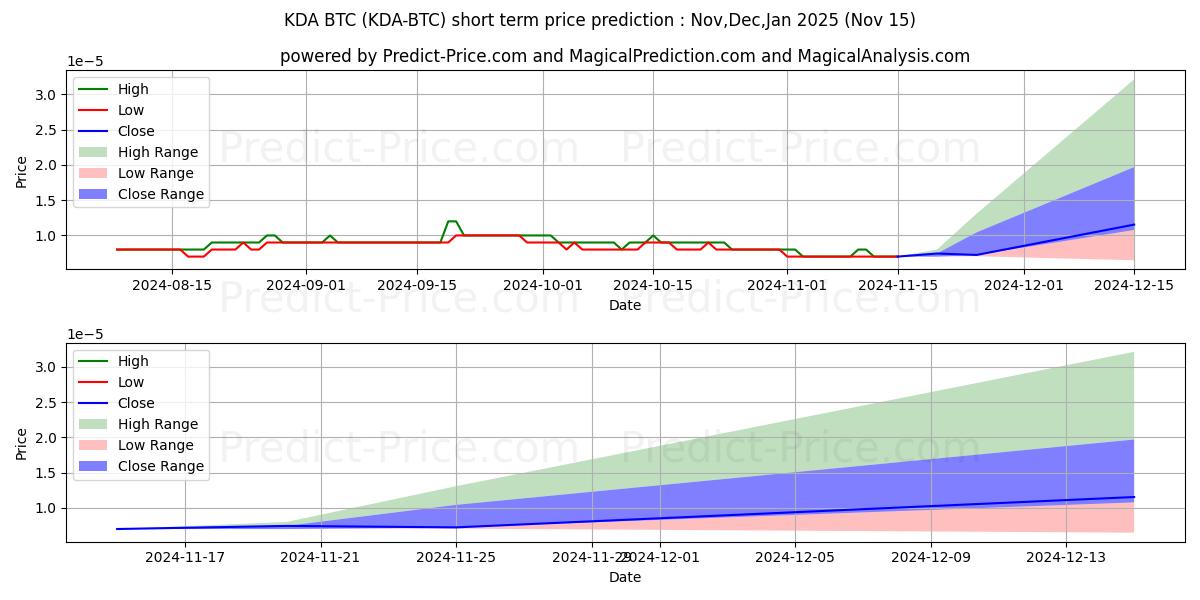Click the Low Range pink swatch in bottom legend
Image resolution: width=1200 pixels, height=600 pixels.
[x=96, y=445]
